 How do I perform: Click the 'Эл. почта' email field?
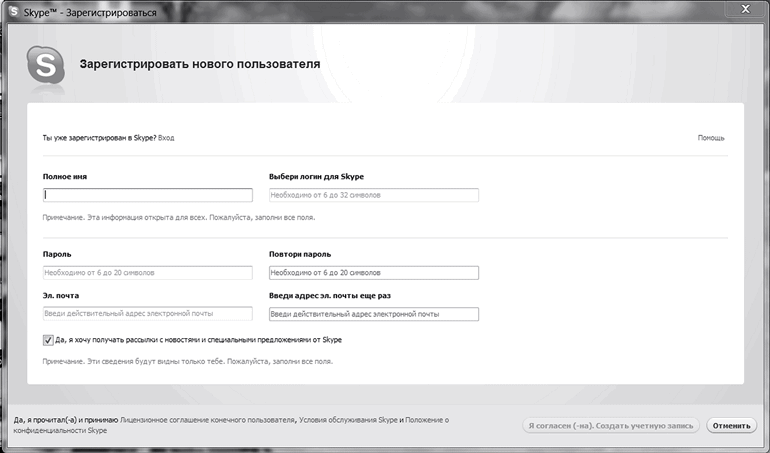point(148,313)
